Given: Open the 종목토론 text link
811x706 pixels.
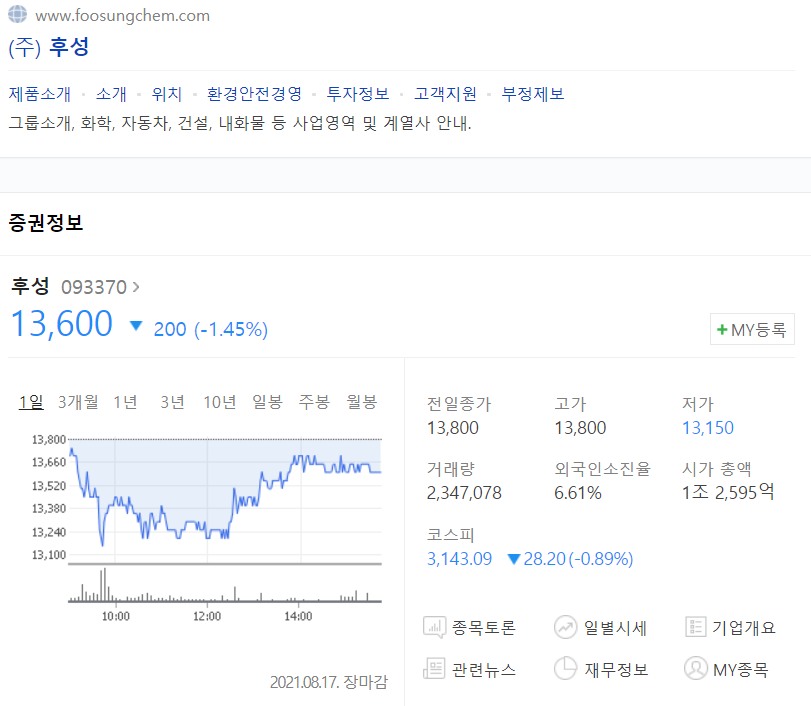Looking at the screenshot, I should (x=484, y=627).
